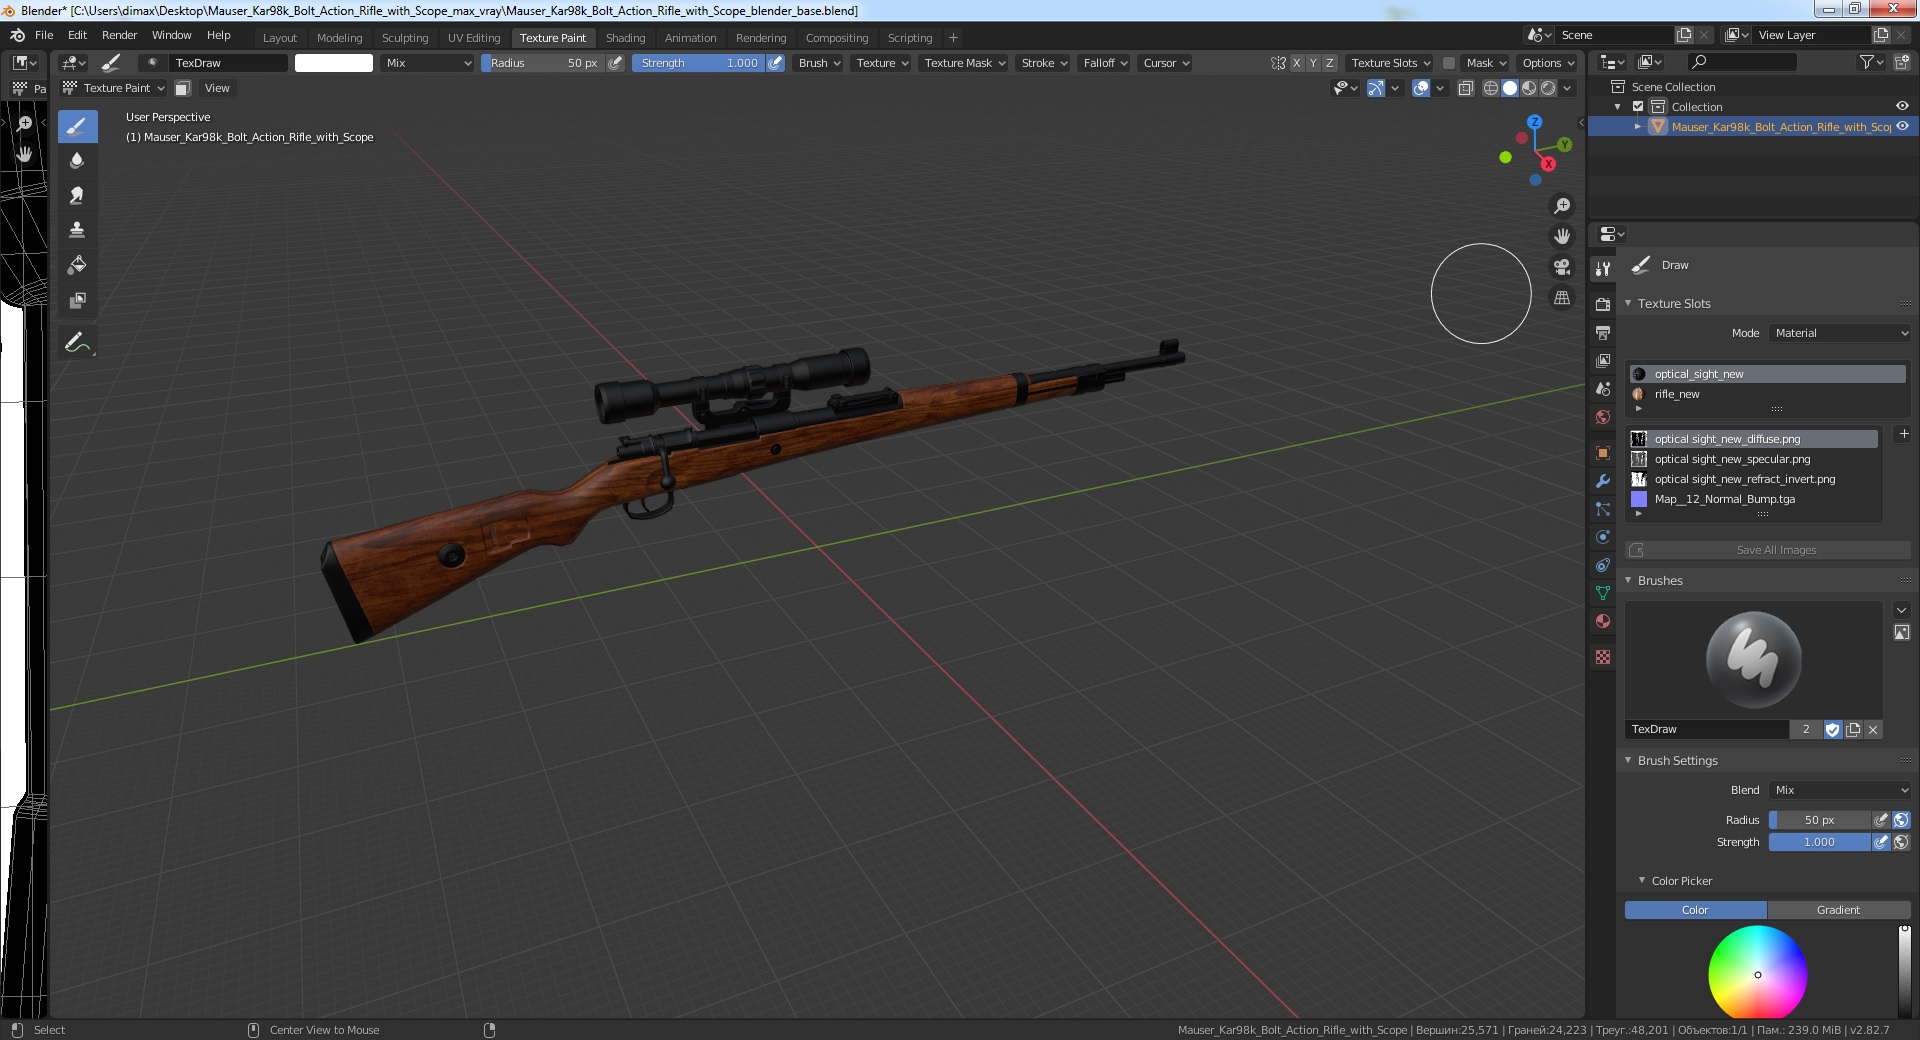Image resolution: width=1920 pixels, height=1040 pixels.
Task: Click the viewport pan hand icon
Action: pyautogui.click(x=1561, y=237)
